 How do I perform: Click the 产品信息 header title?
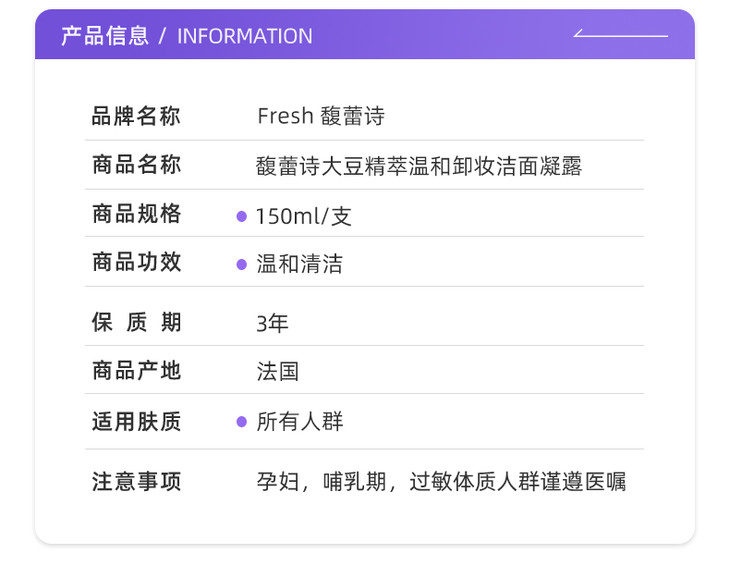pyautogui.click(x=104, y=36)
